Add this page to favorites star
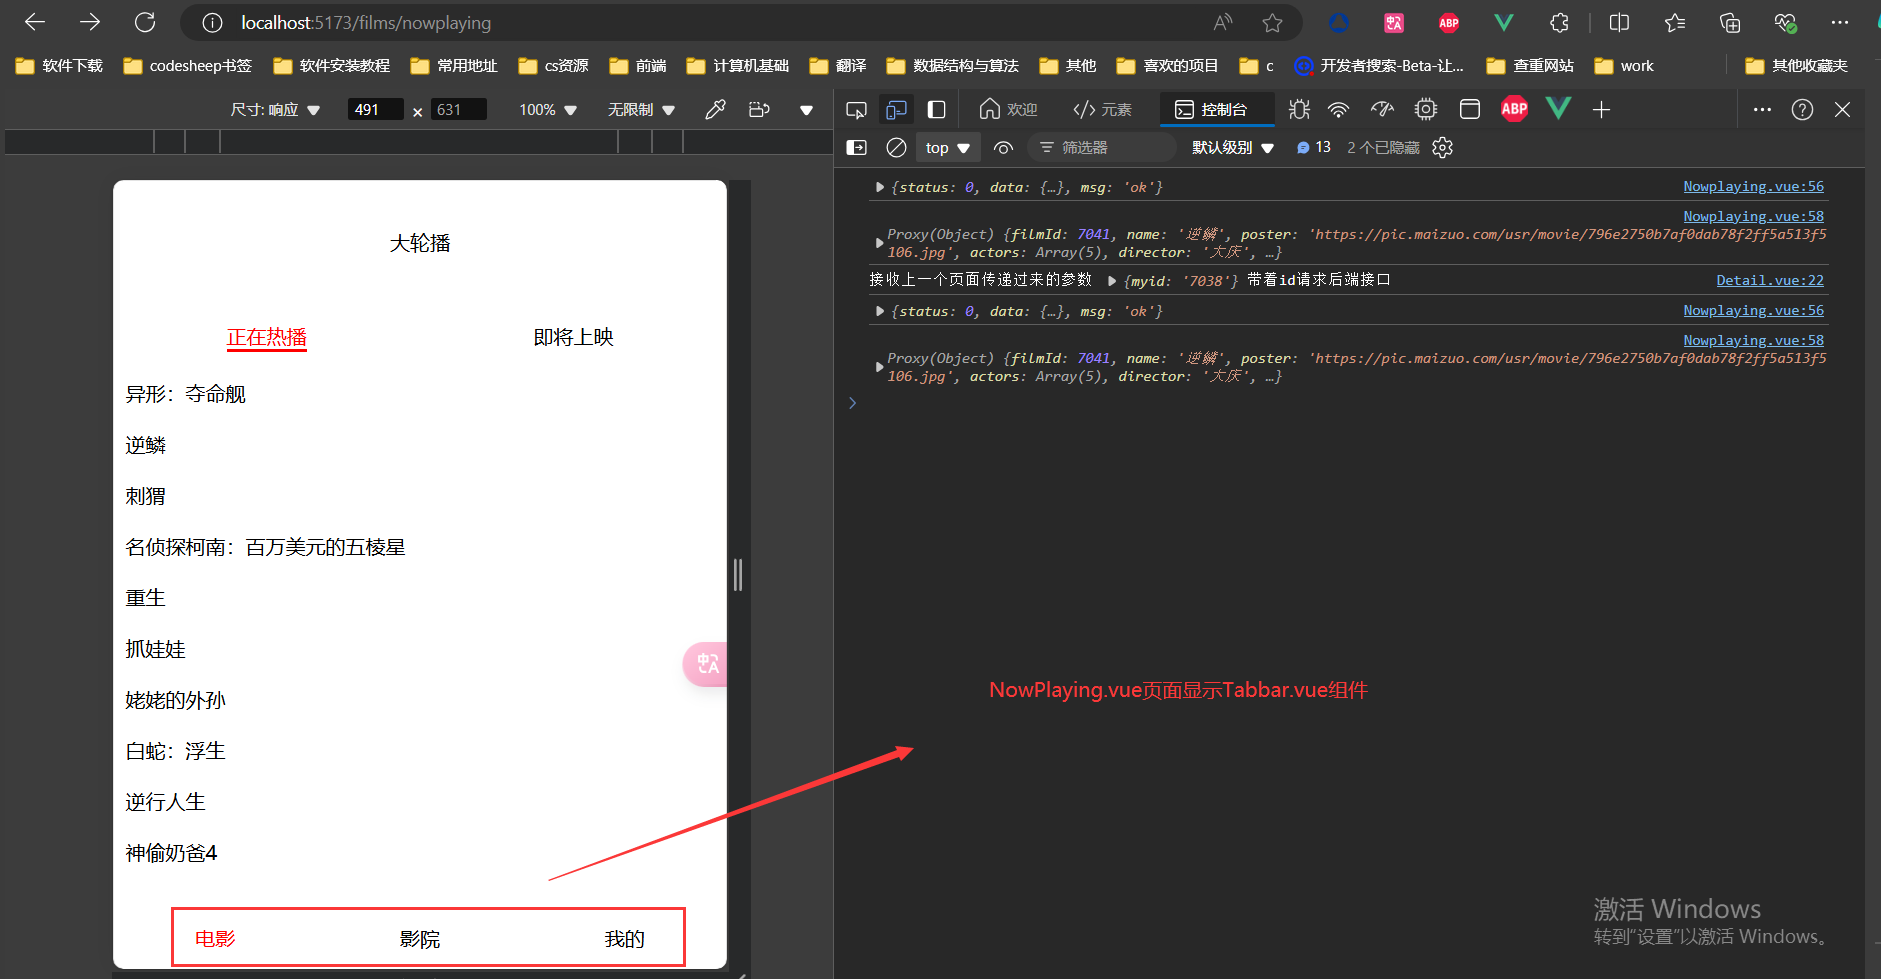Screen dimensions: 1881x979 pos(1272,22)
